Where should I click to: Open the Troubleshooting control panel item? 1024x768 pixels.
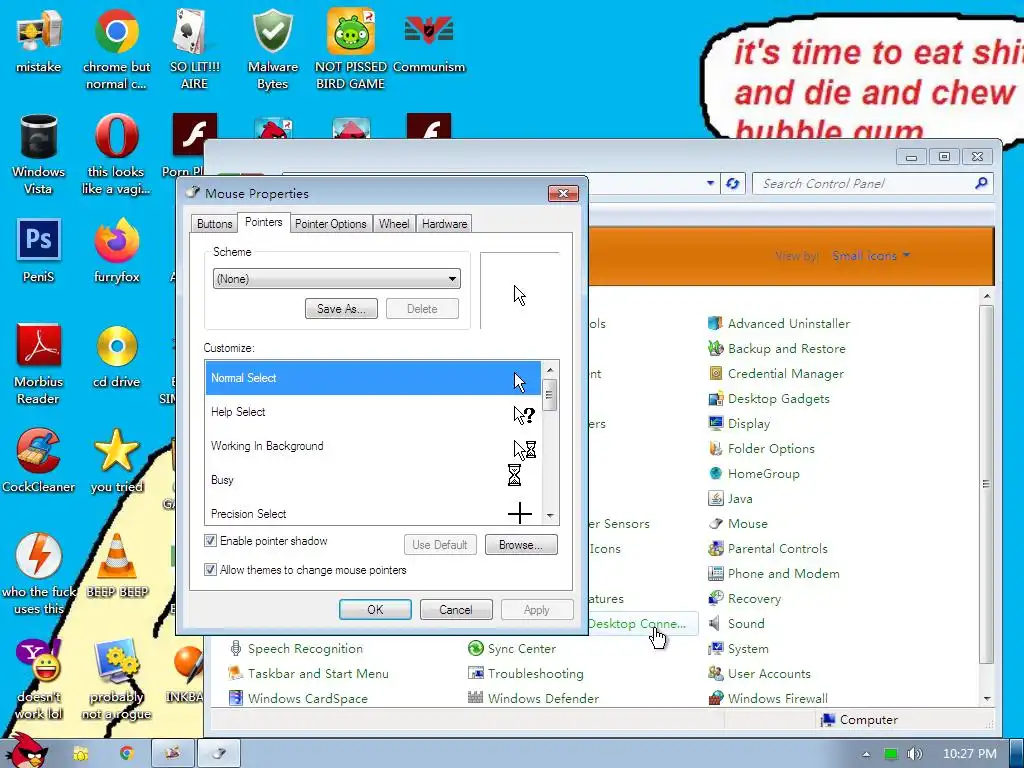526,673
